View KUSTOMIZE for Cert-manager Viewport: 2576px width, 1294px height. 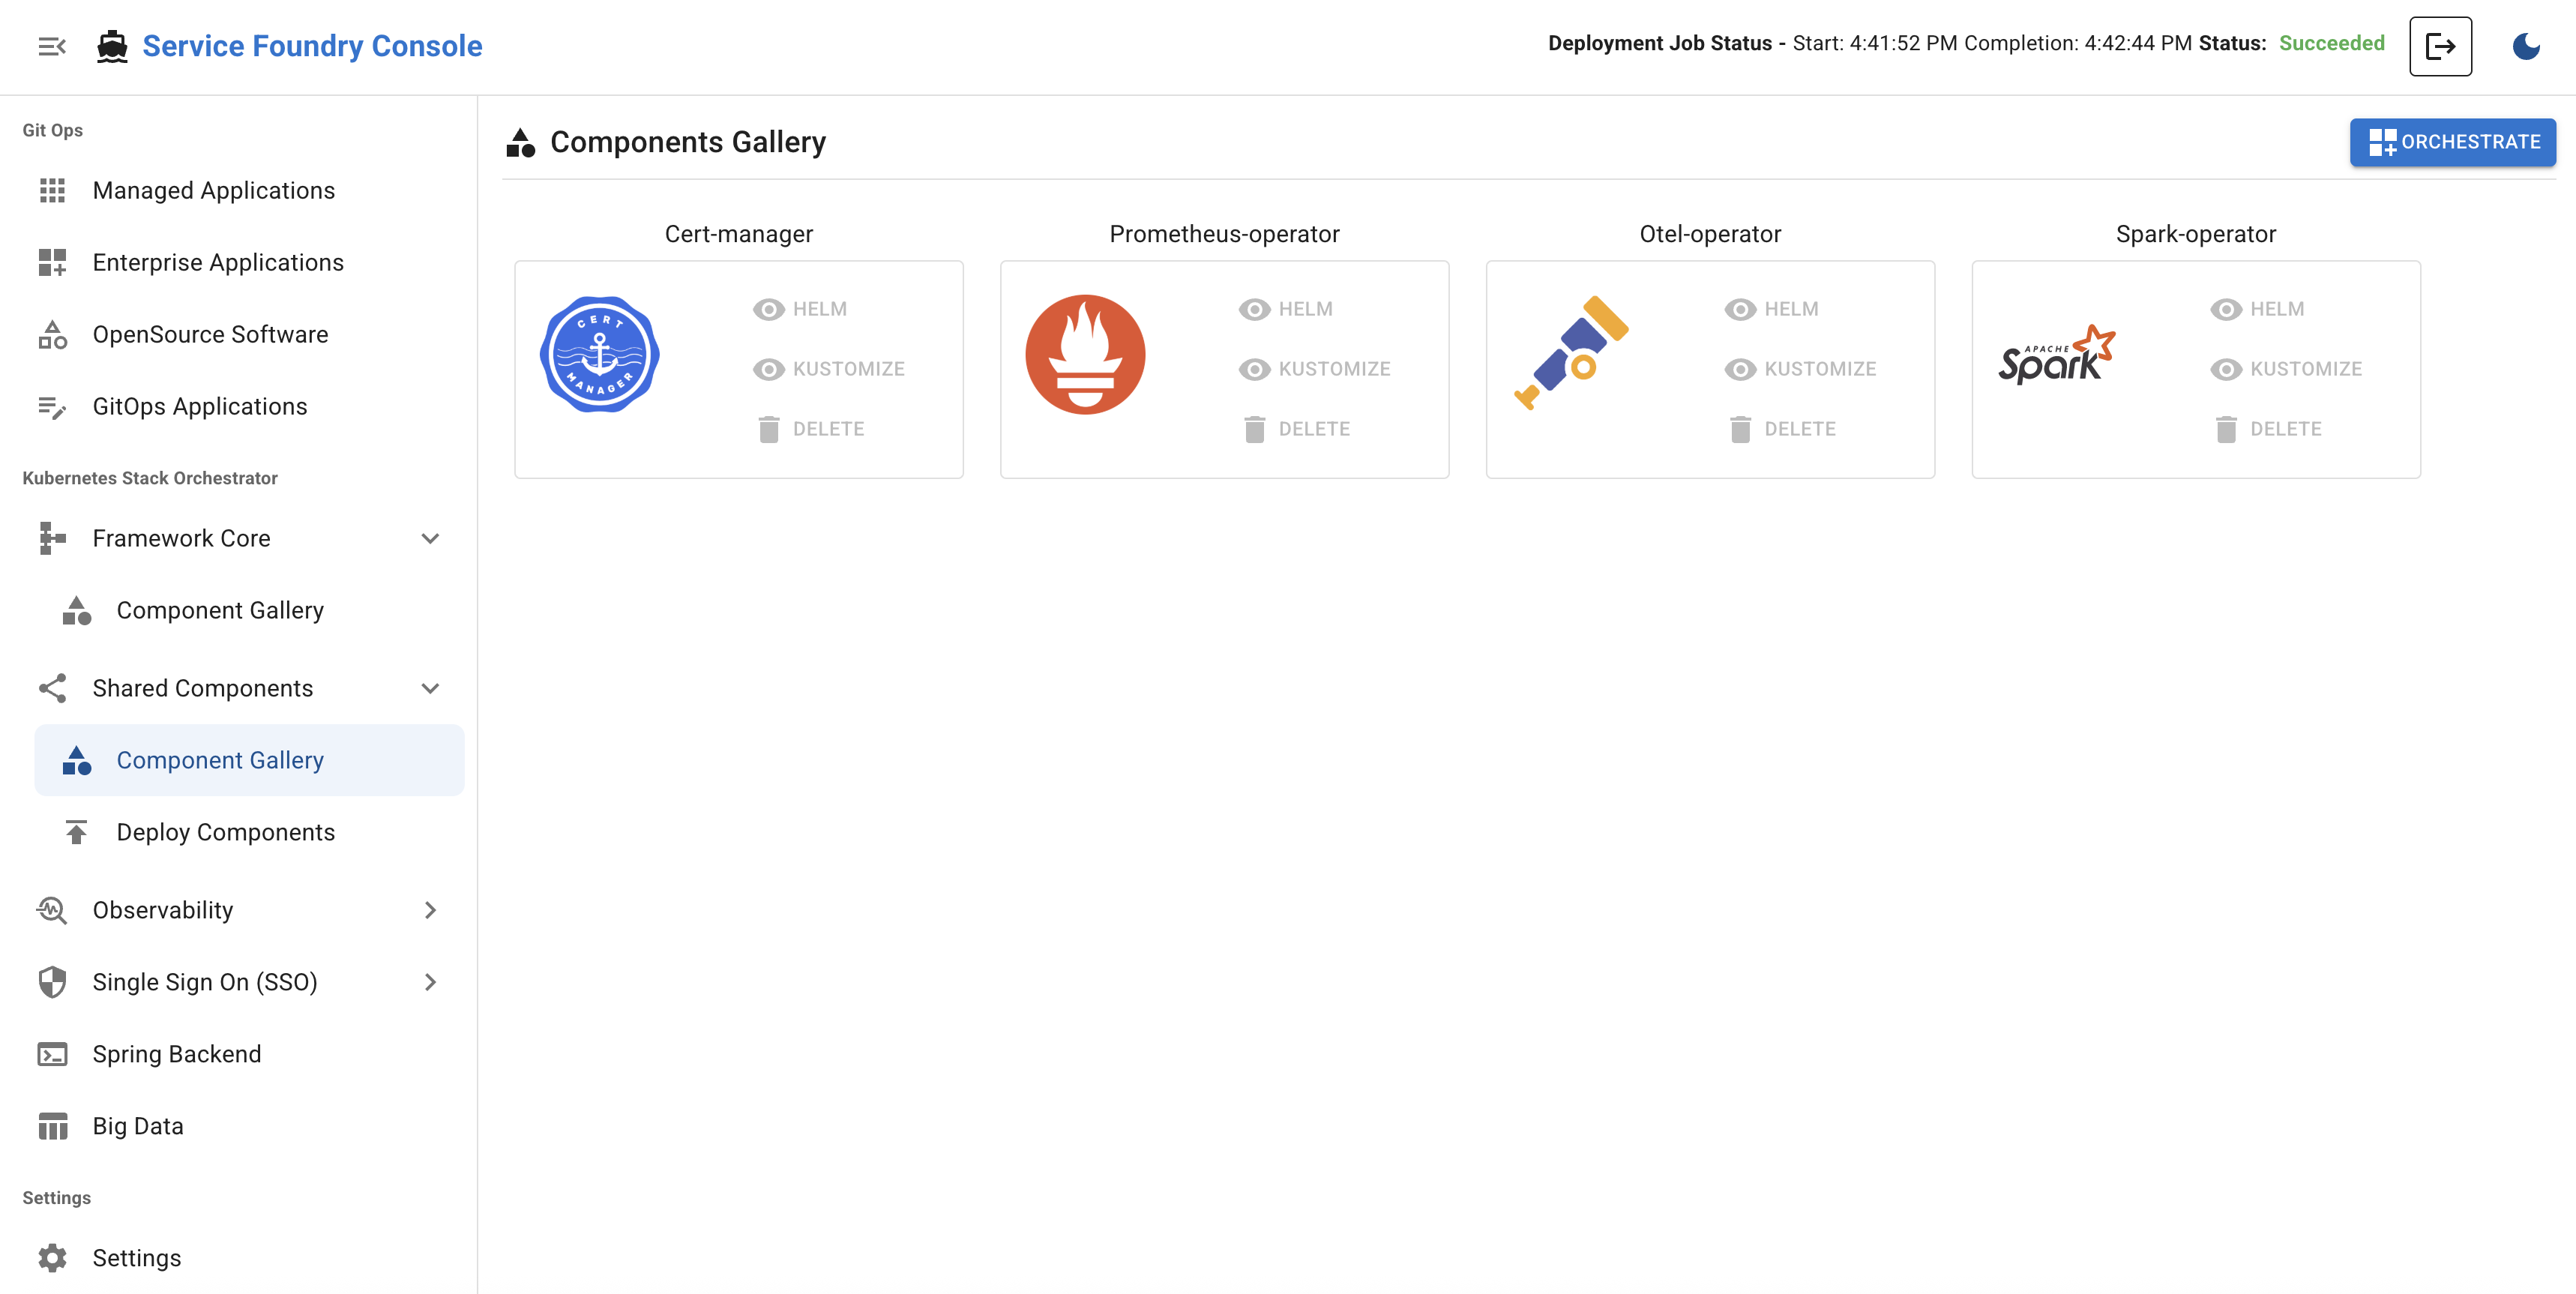point(829,369)
